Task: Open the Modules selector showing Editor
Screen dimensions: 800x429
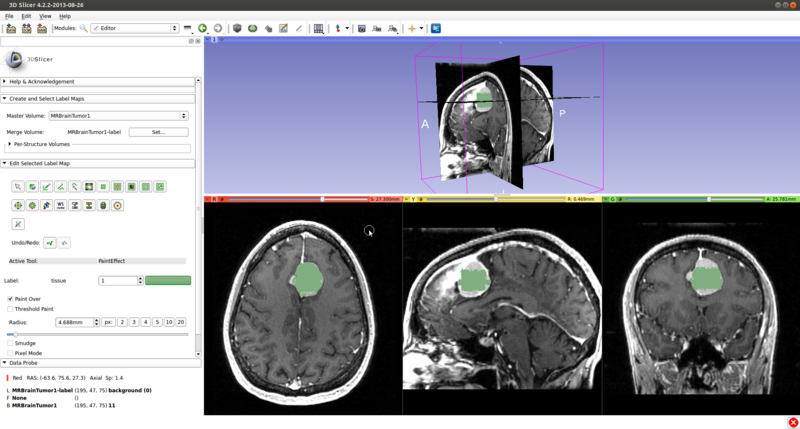Action: coord(134,29)
